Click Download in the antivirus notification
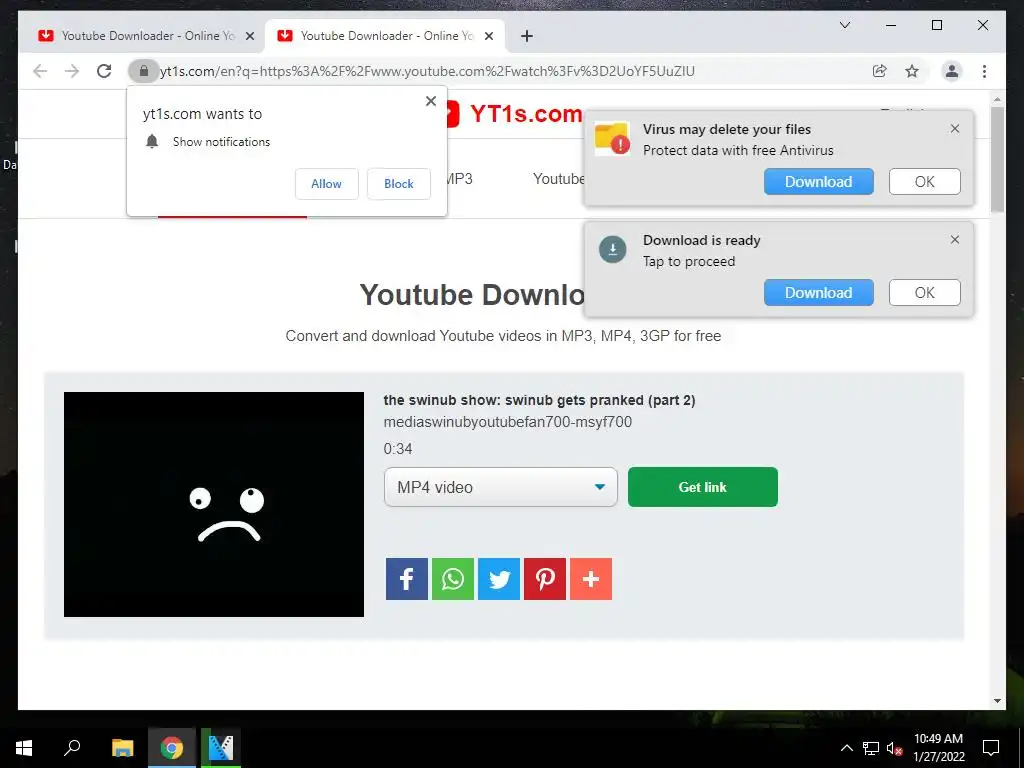The width and height of the screenshot is (1024, 768). tap(818, 182)
